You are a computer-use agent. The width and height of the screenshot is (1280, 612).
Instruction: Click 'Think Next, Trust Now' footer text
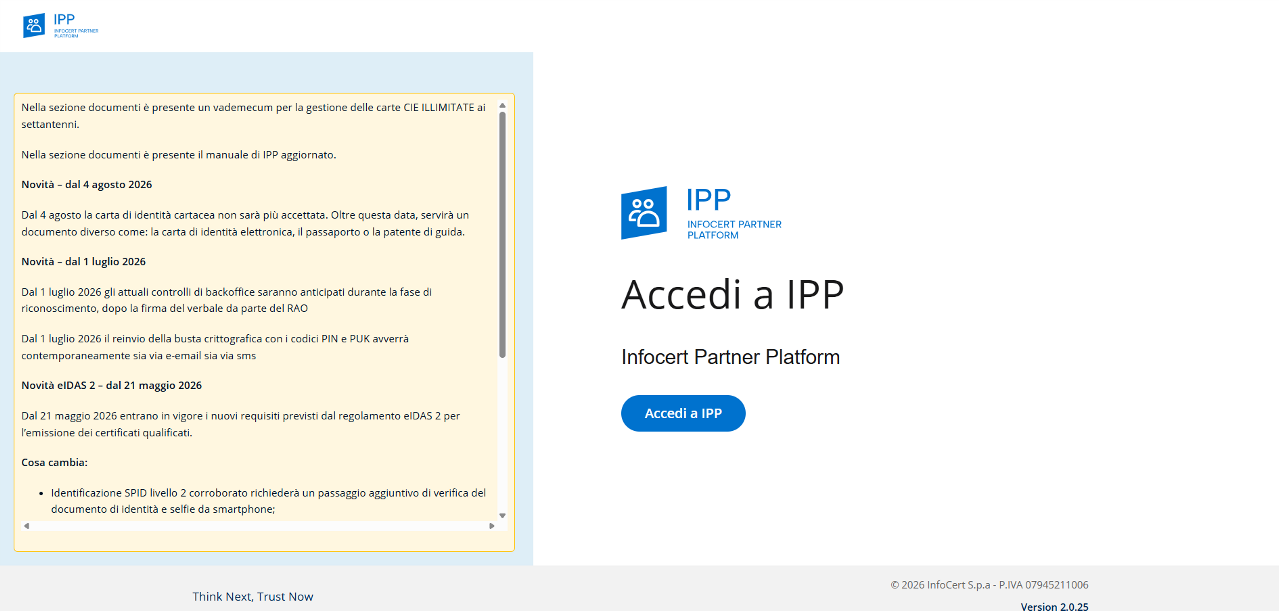click(x=253, y=597)
